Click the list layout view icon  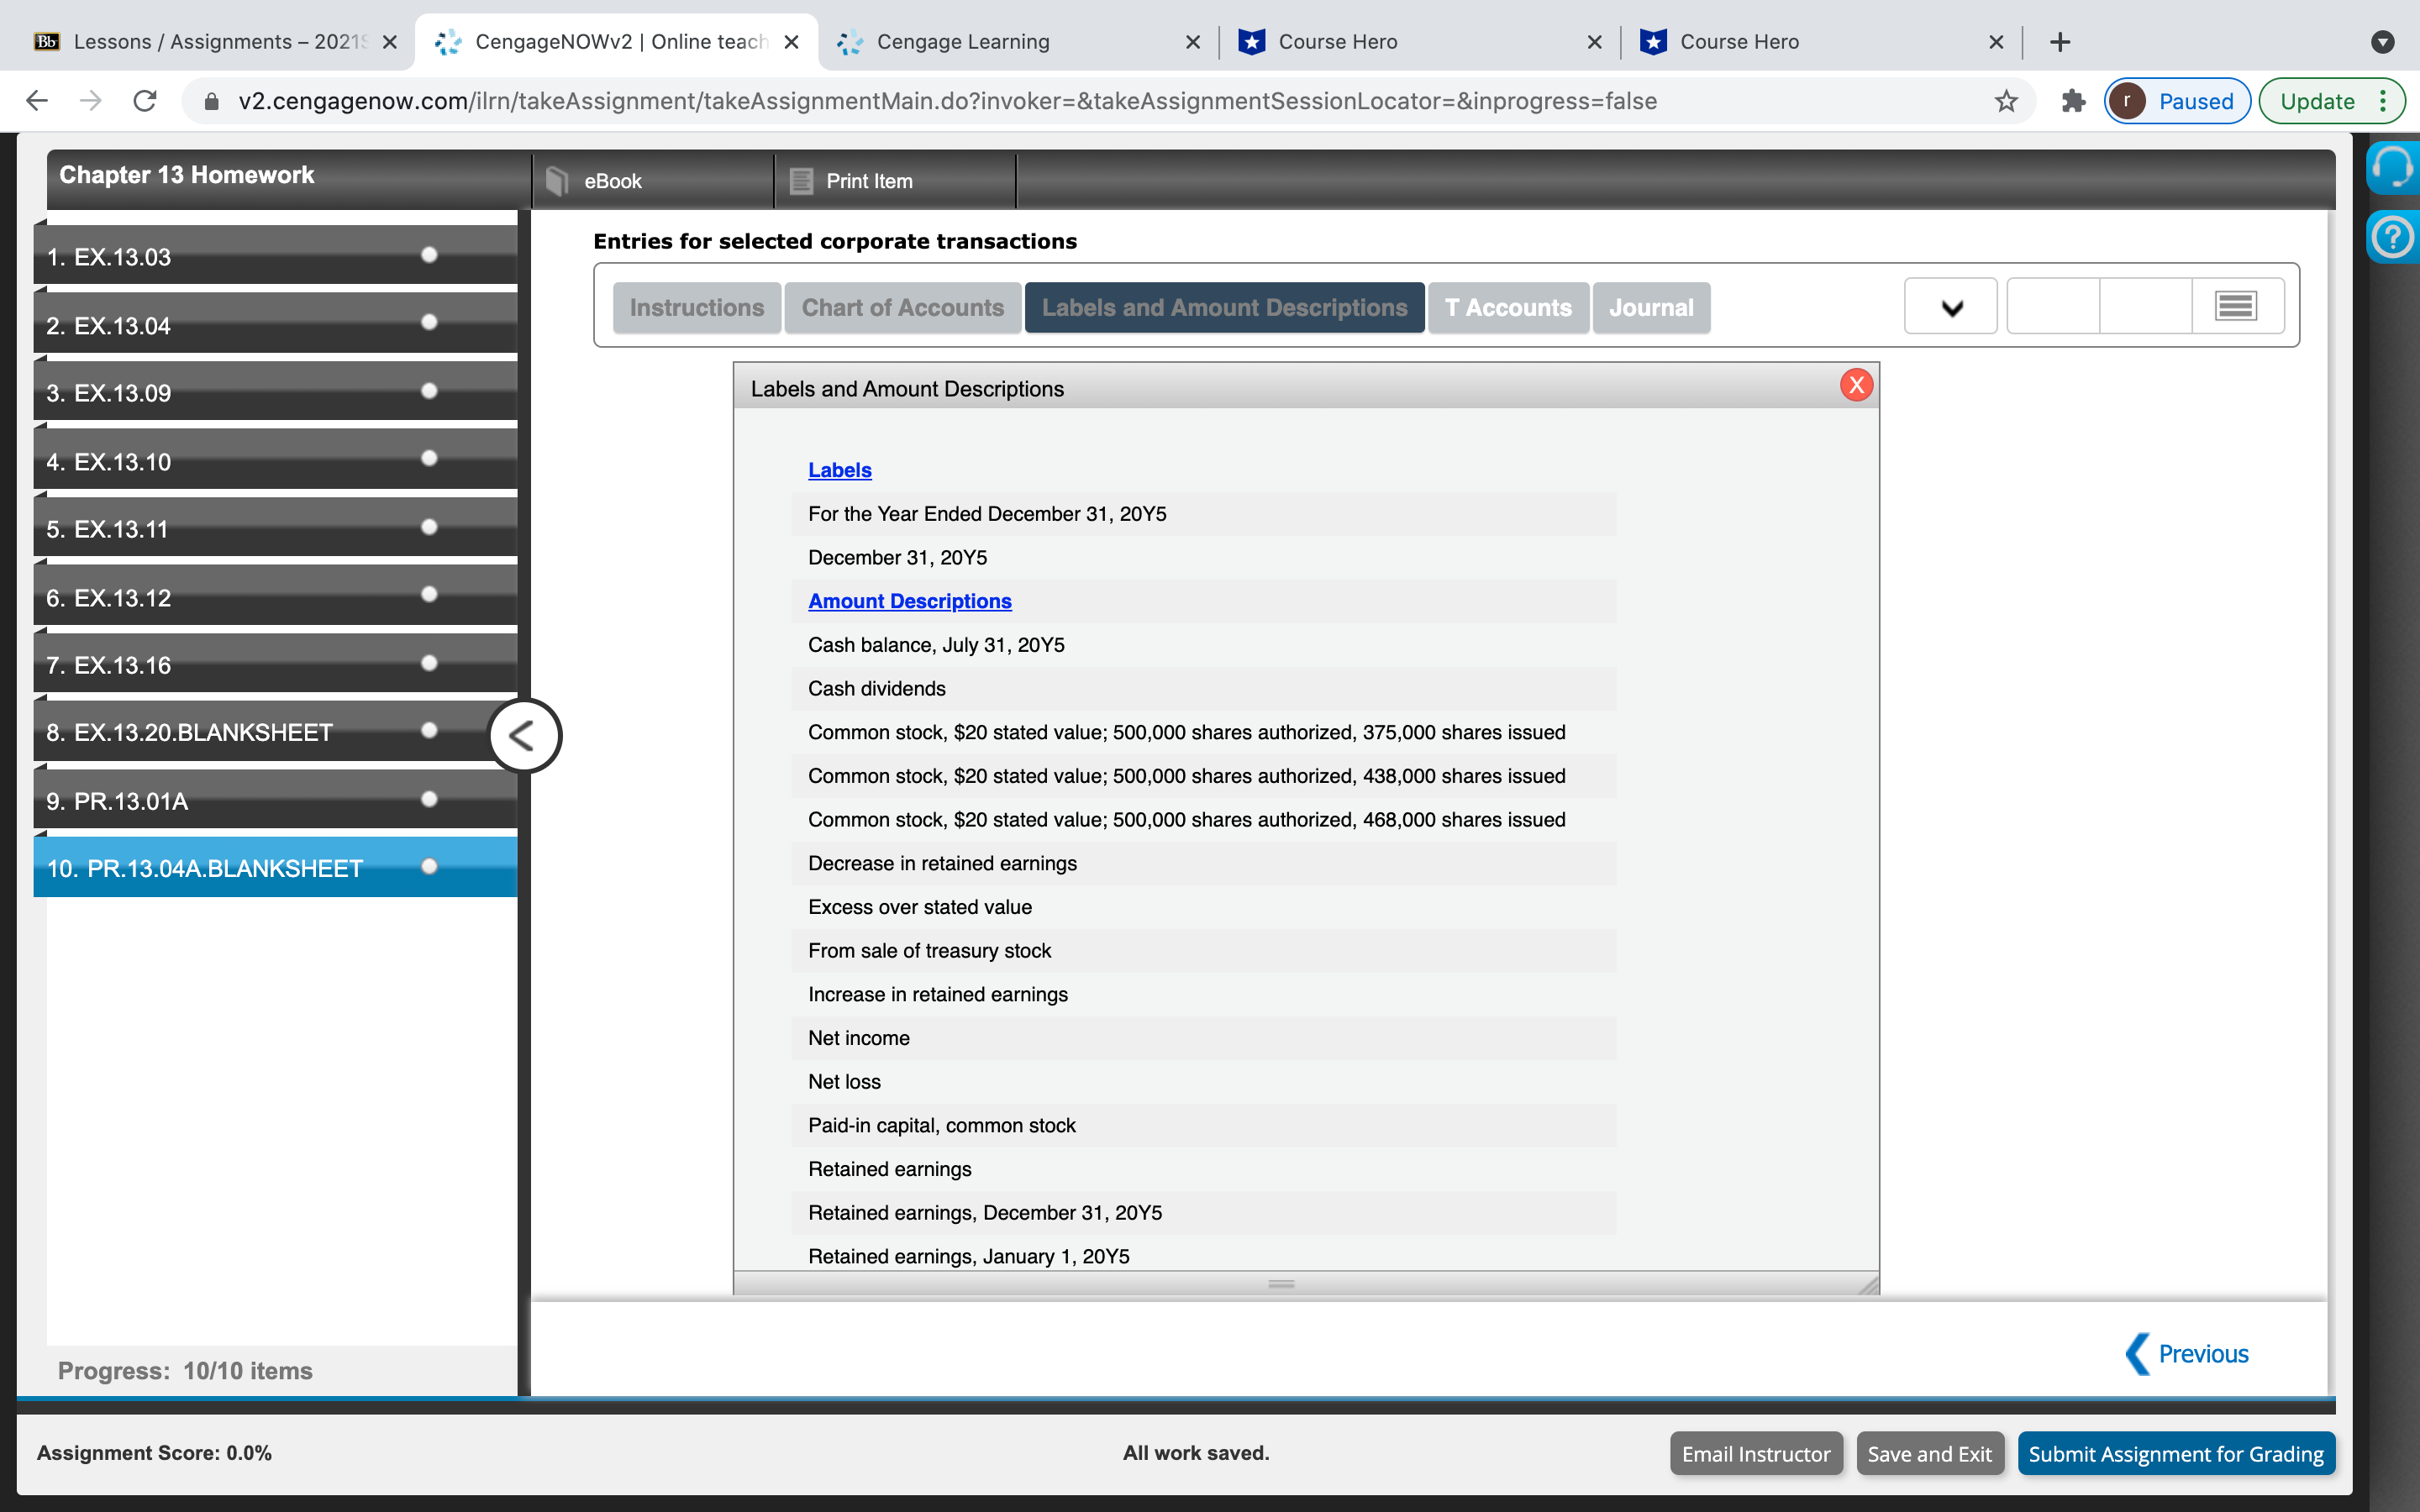2236,306
